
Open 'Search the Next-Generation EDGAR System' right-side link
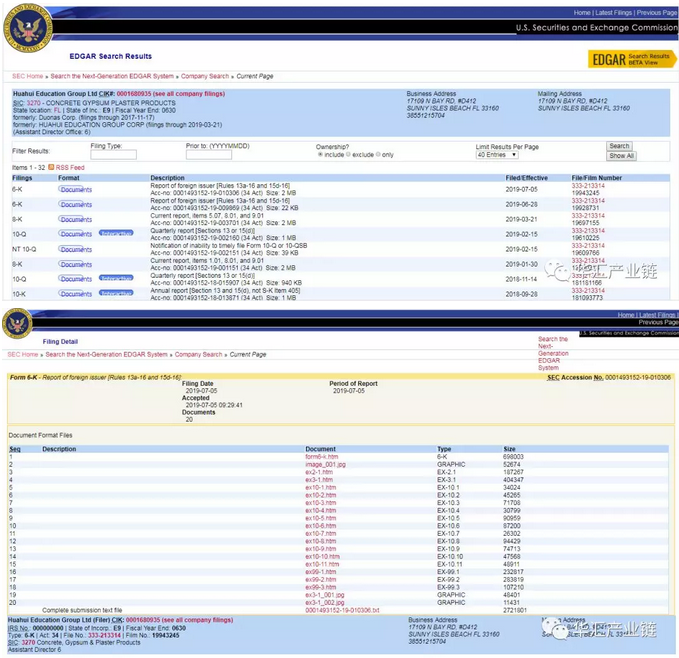[553, 353]
